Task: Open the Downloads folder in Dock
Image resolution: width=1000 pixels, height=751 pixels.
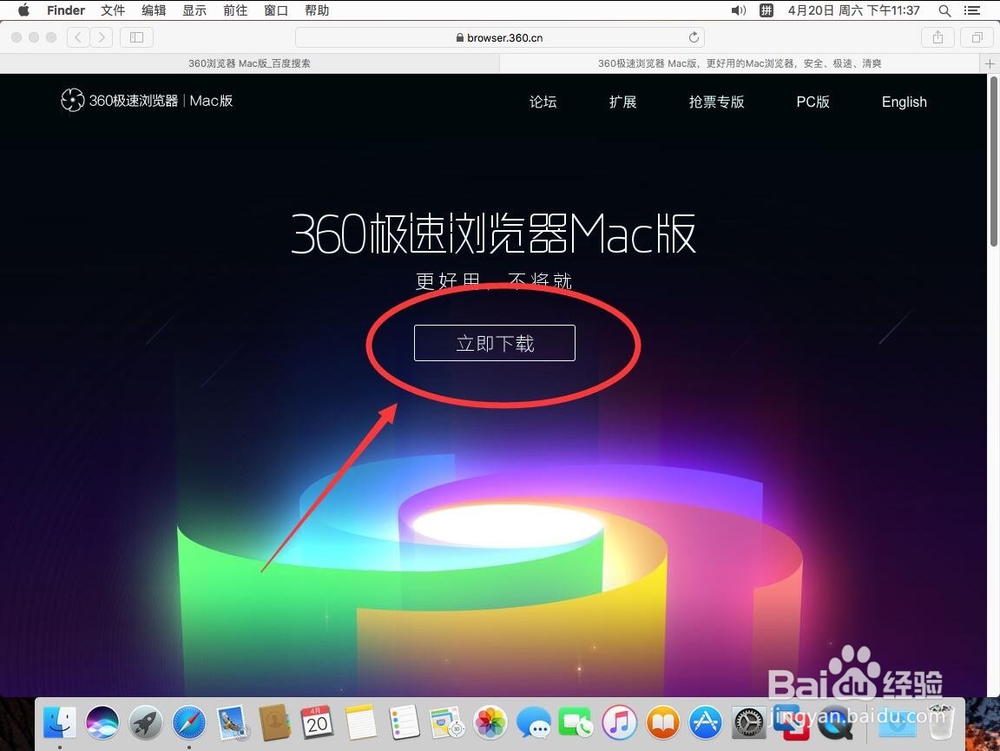Action: coord(897,723)
